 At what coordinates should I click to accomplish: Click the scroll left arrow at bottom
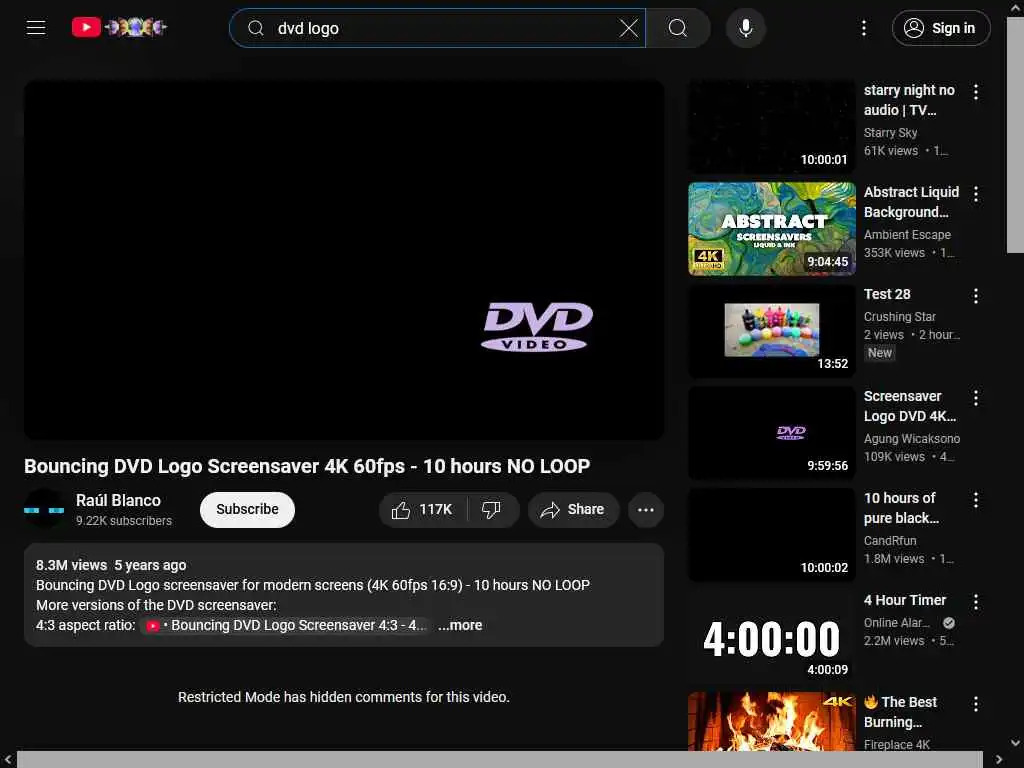click(x=7, y=760)
